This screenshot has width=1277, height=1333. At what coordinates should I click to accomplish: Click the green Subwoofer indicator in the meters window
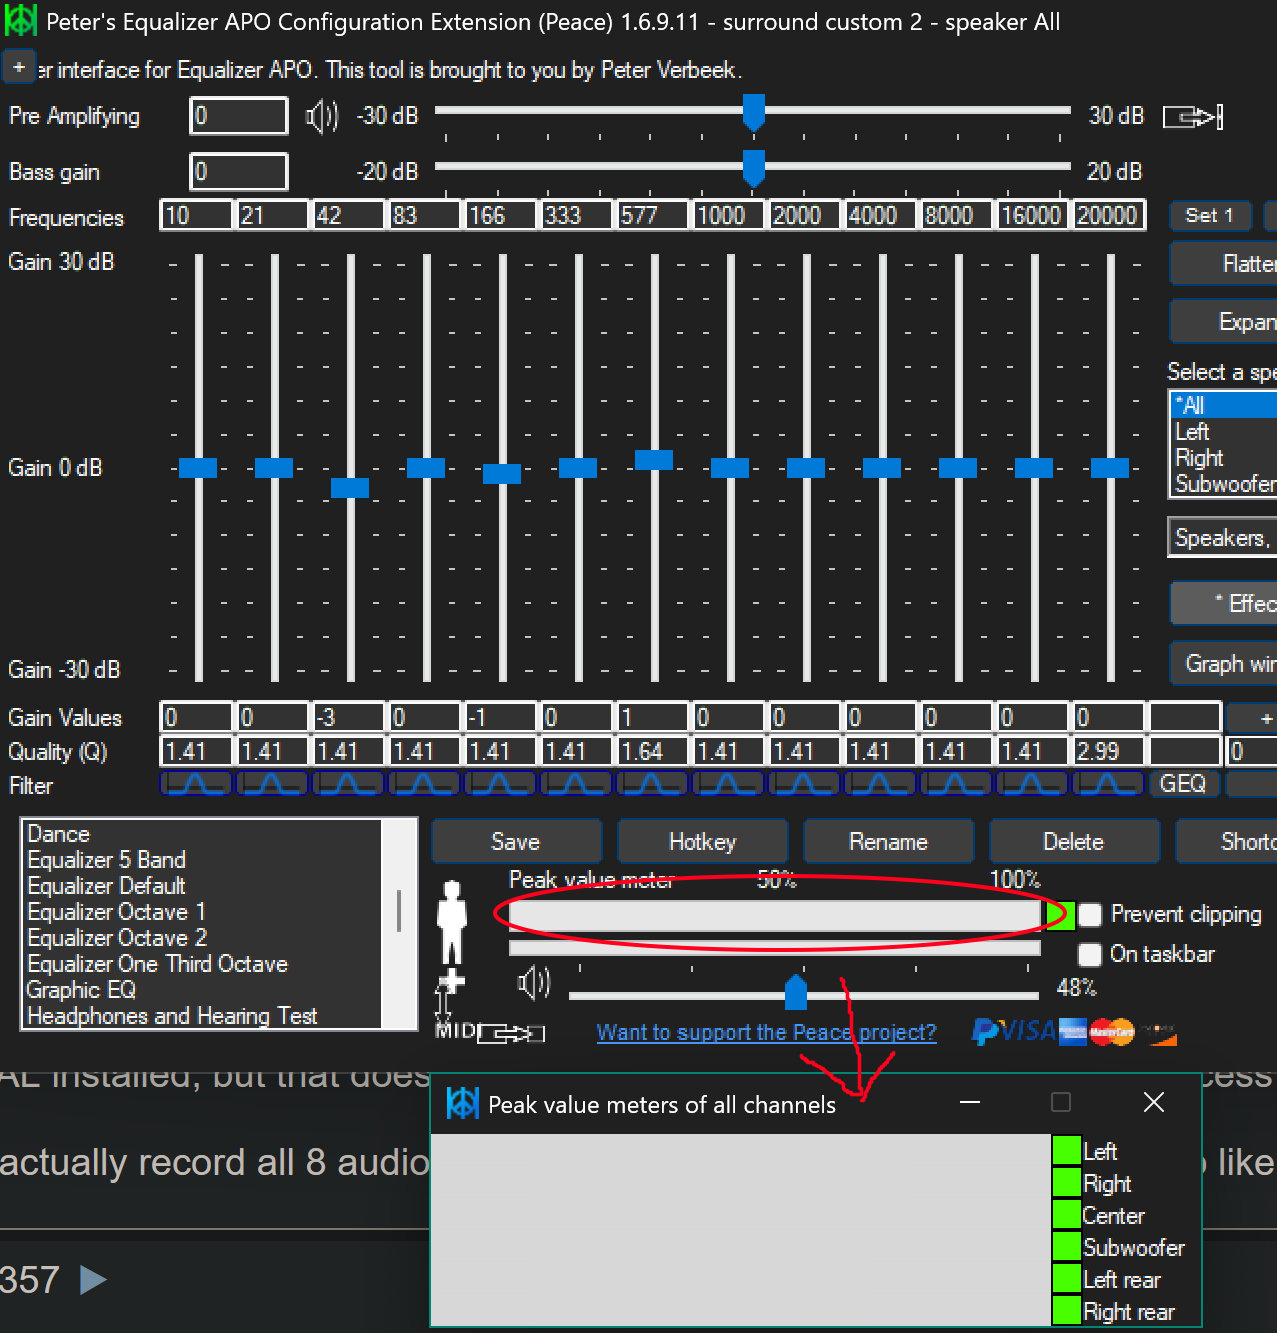coord(1067,1246)
